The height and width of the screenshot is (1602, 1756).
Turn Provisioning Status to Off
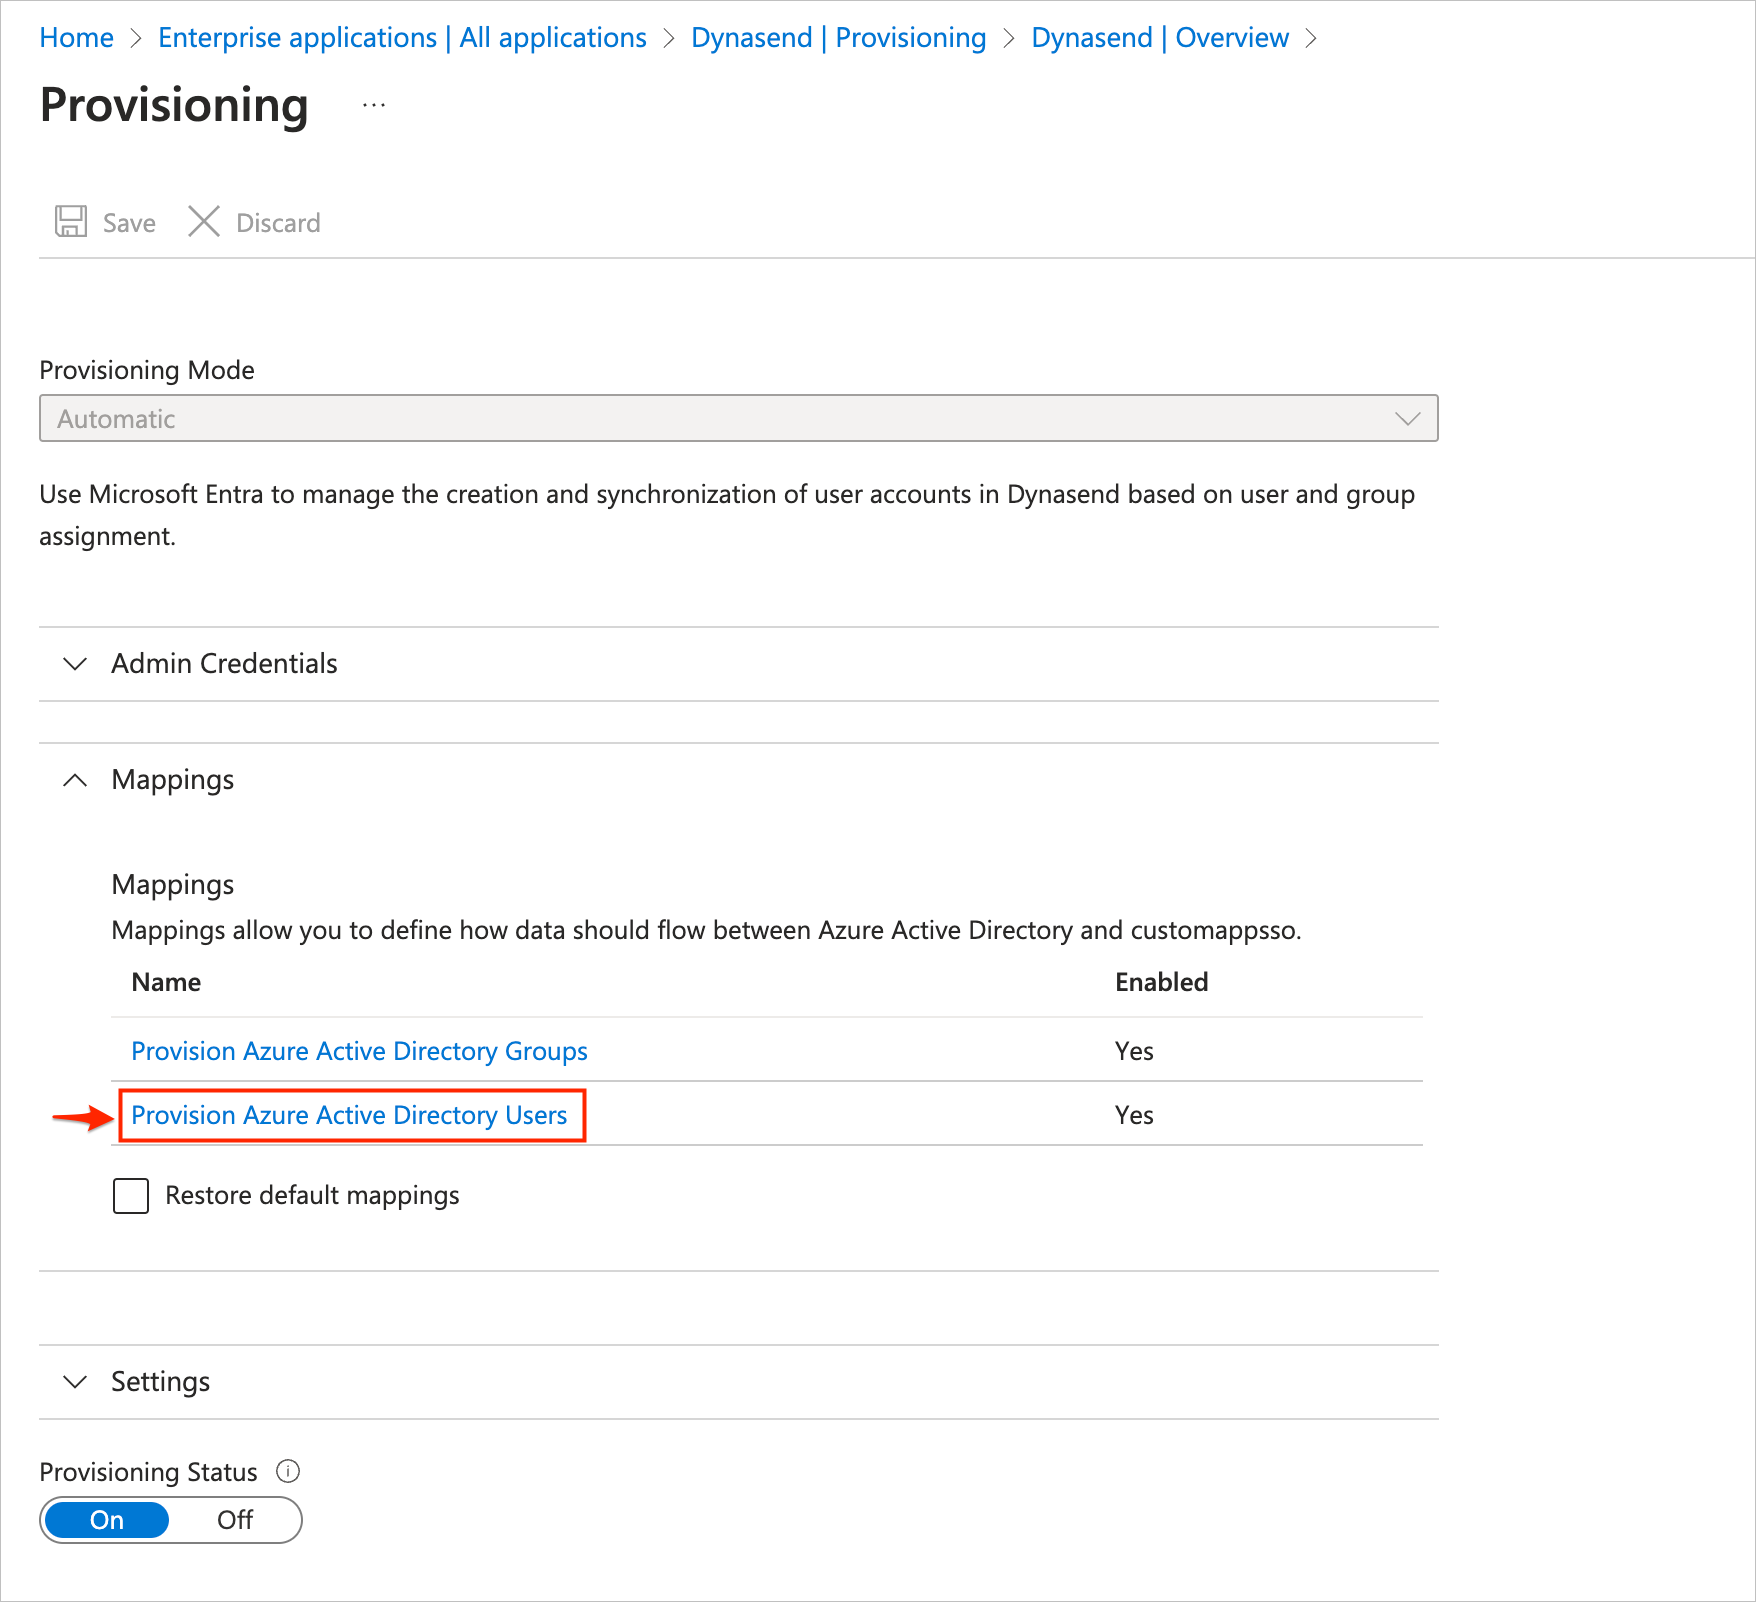pos(235,1520)
